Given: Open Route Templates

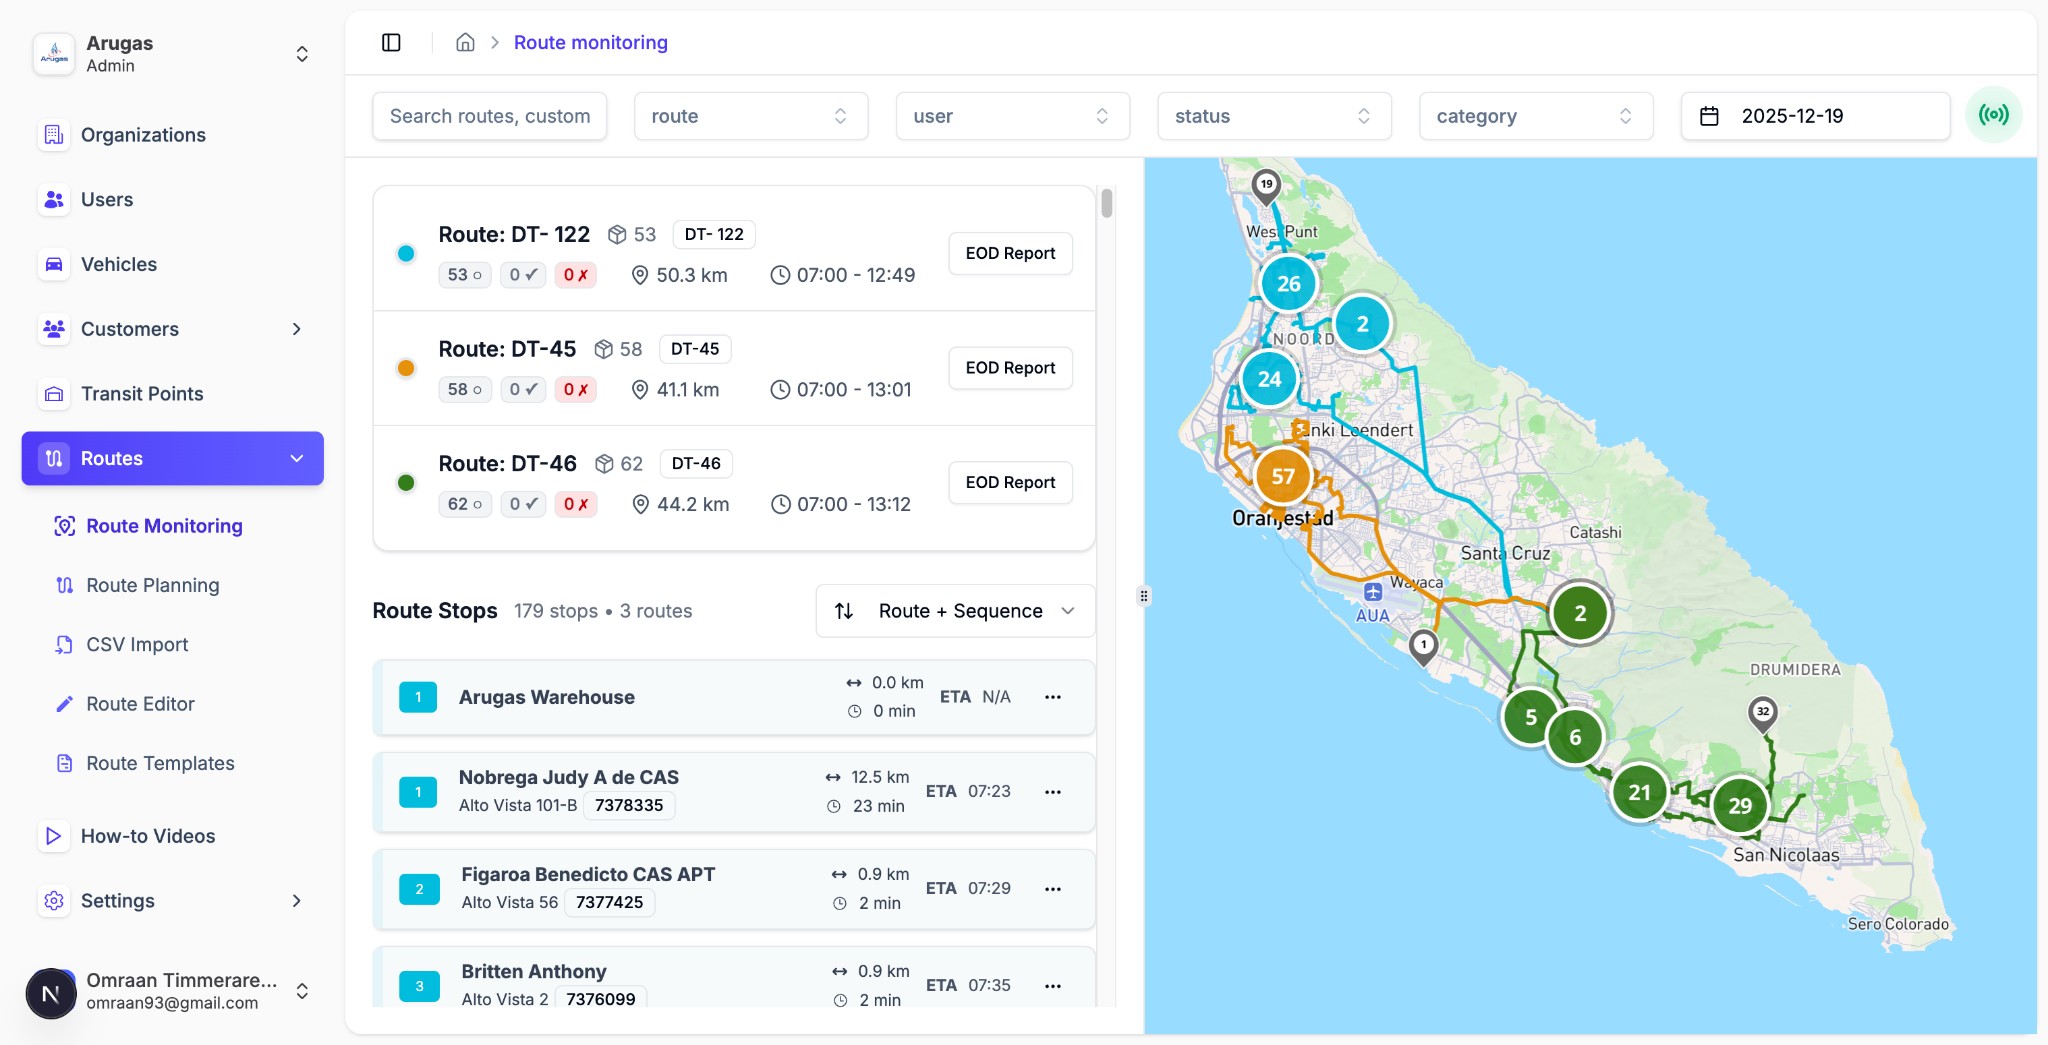Looking at the screenshot, I should coord(159,762).
